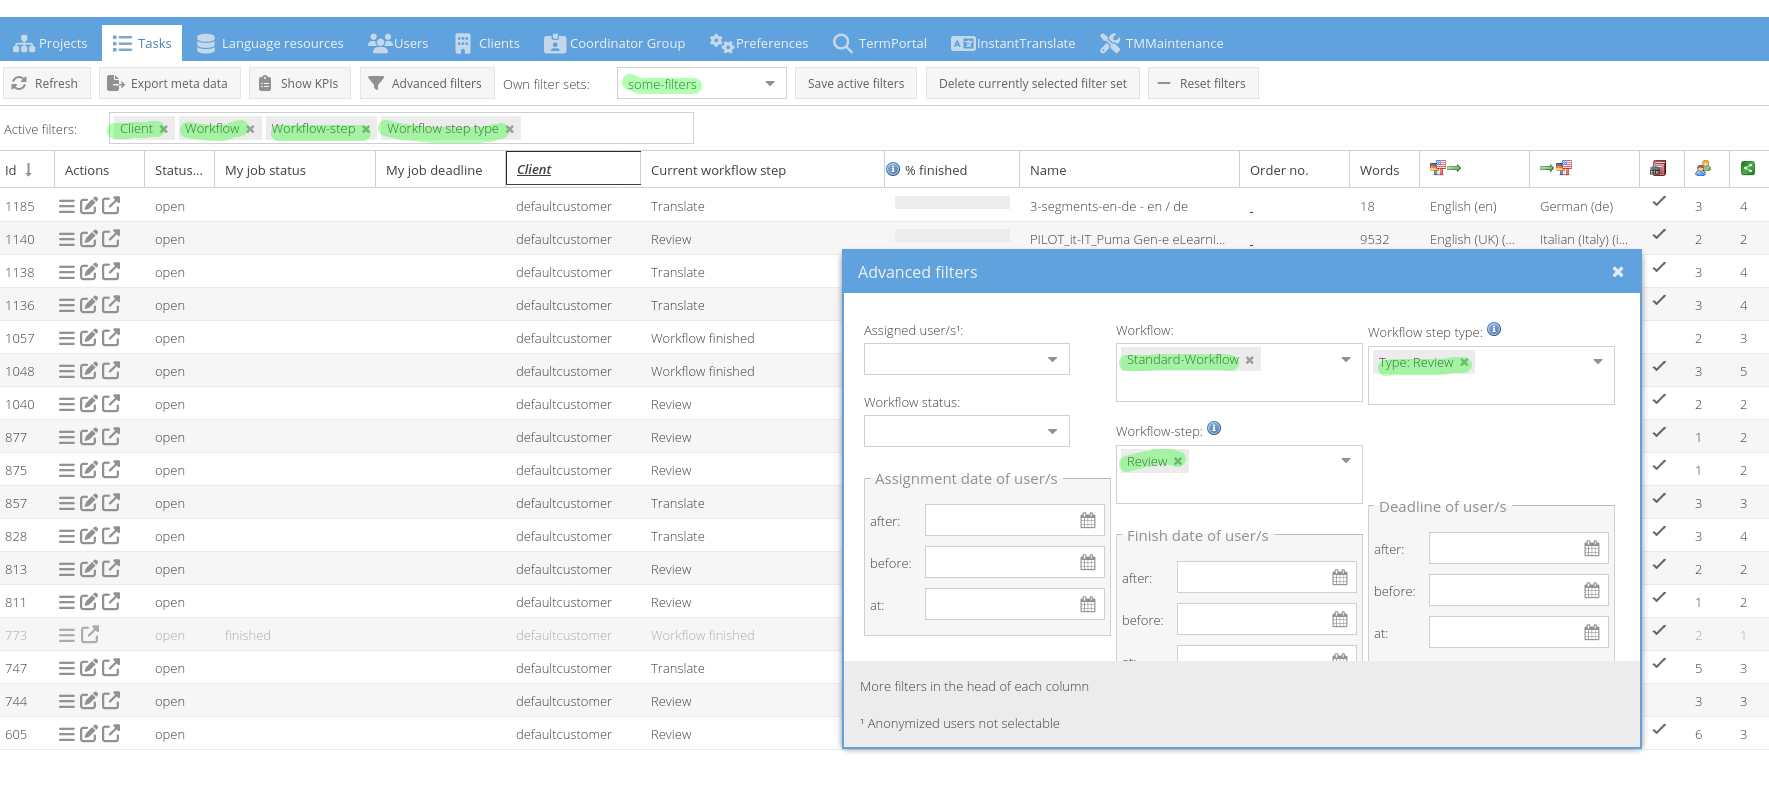
Task: Click info icon beside Workflow step type
Action: (x=1494, y=330)
